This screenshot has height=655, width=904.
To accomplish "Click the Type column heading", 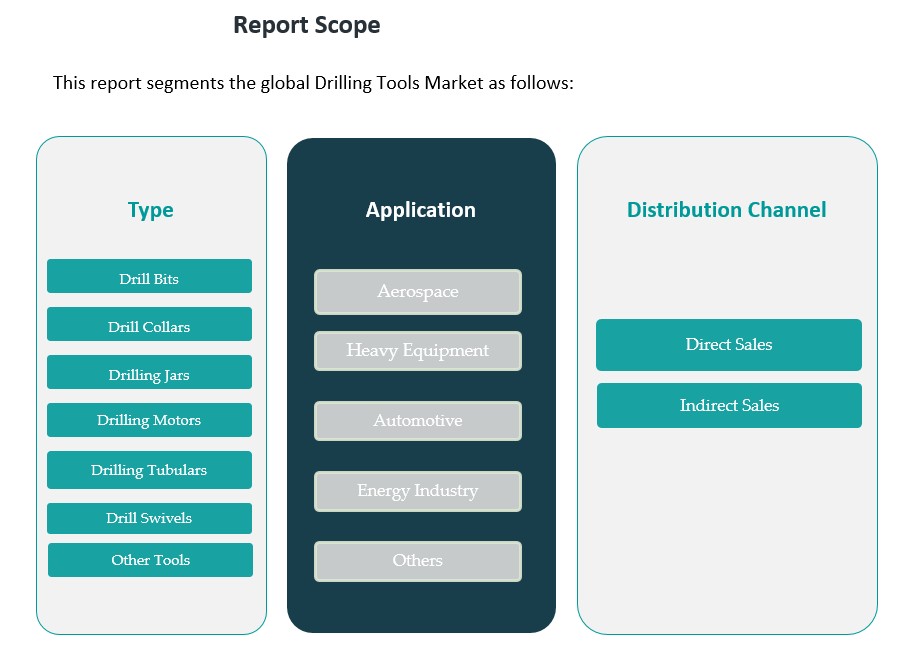I will (150, 210).
